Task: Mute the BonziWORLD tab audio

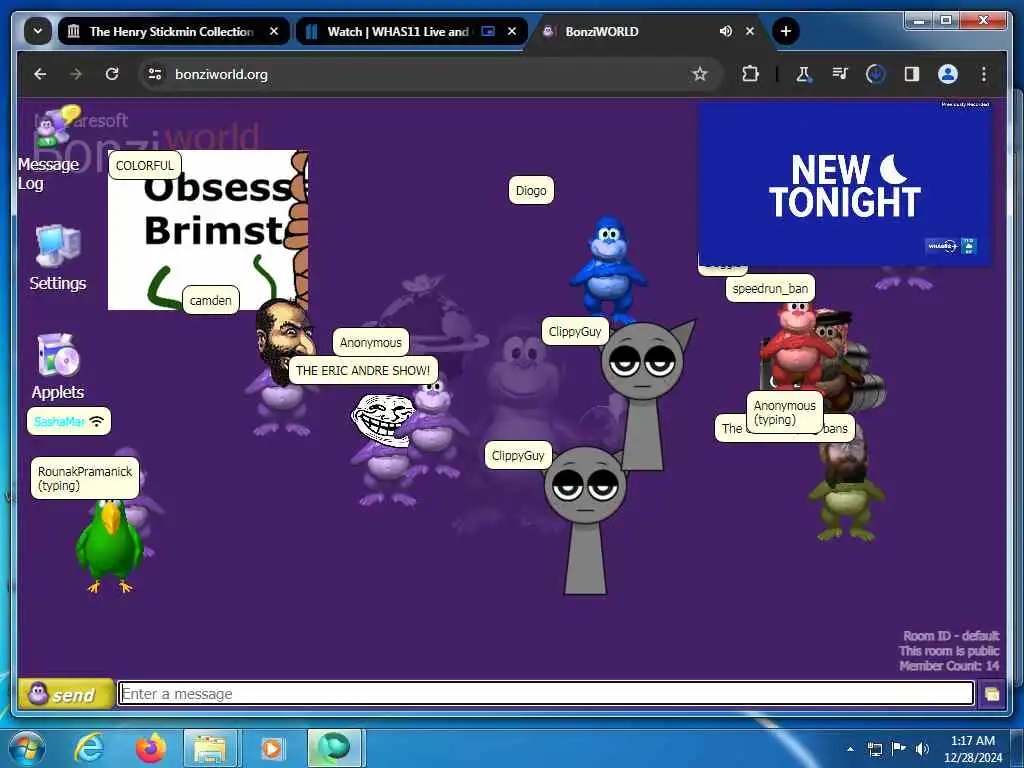Action: [x=726, y=31]
